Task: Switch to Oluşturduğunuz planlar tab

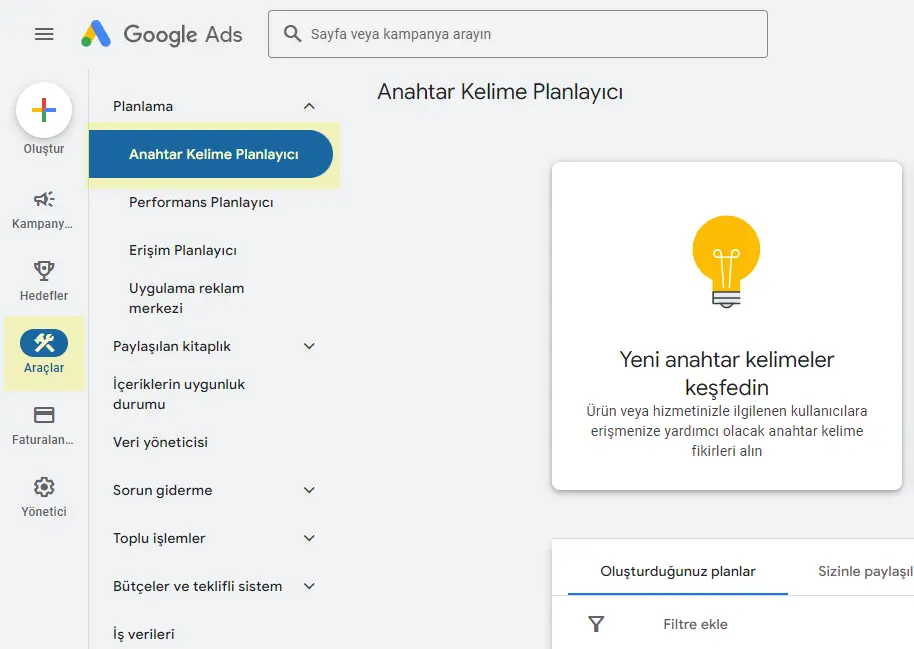Action: [677, 571]
